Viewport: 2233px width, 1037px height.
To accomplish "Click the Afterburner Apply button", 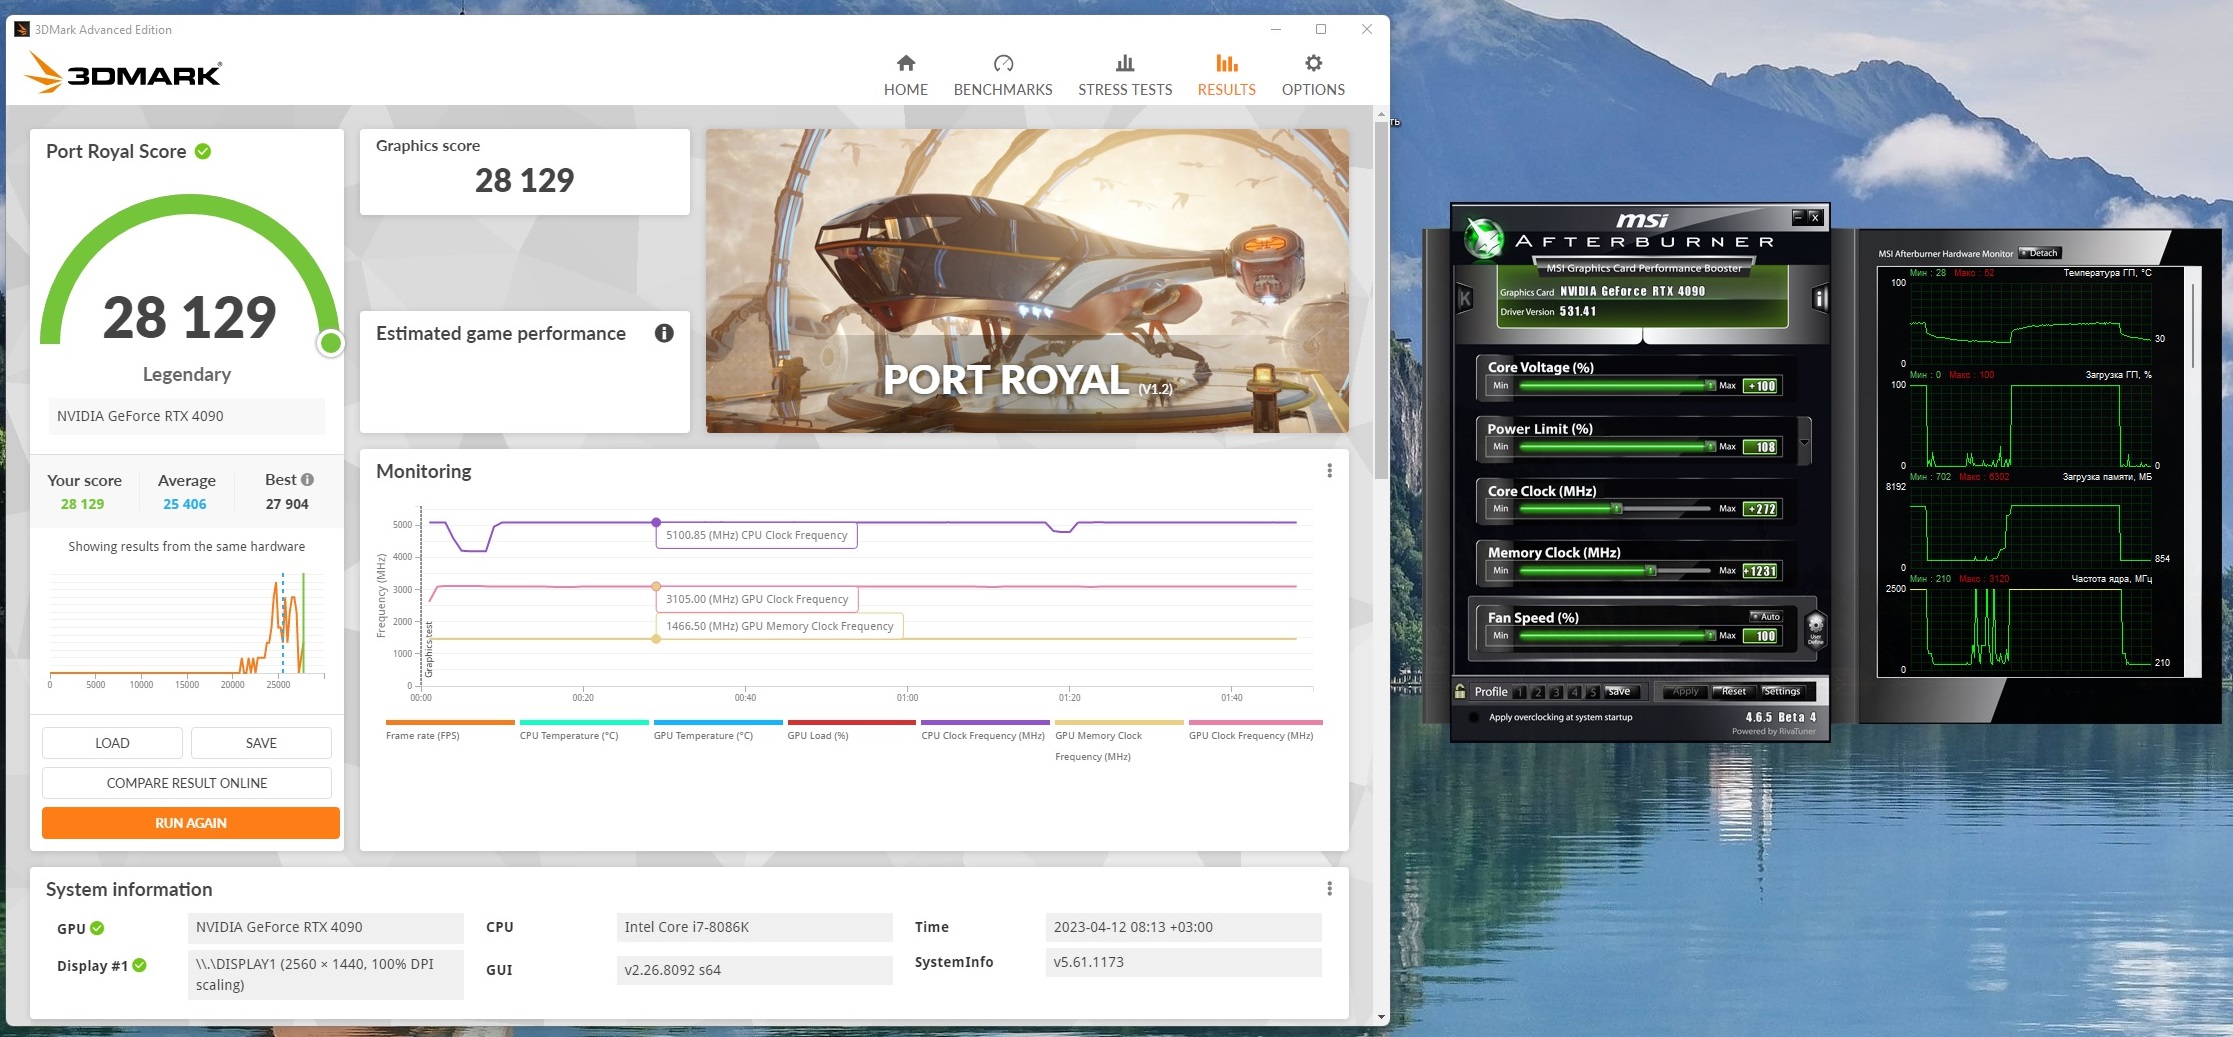I will pos(1685,691).
